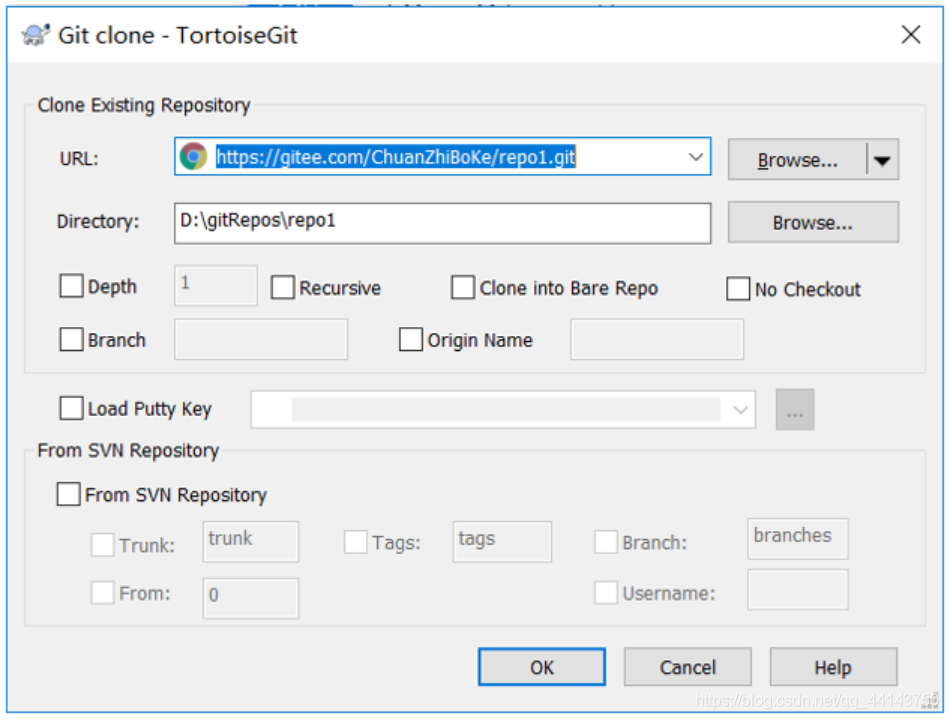Viewport: 949px width, 719px height.
Task: Enable the Depth checkbox
Action: (x=71, y=286)
